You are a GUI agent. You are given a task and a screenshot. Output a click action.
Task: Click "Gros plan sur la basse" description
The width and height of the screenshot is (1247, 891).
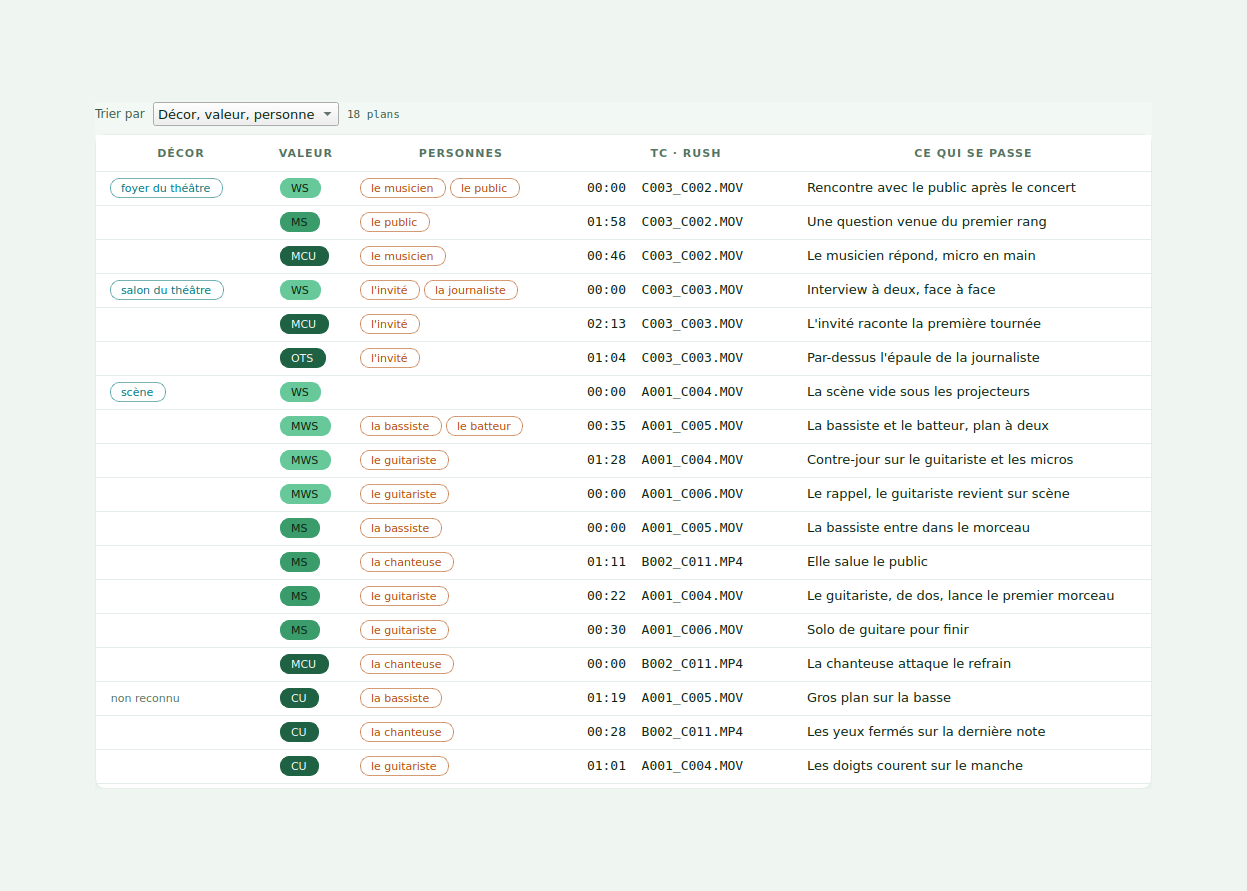[x=879, y=698]
